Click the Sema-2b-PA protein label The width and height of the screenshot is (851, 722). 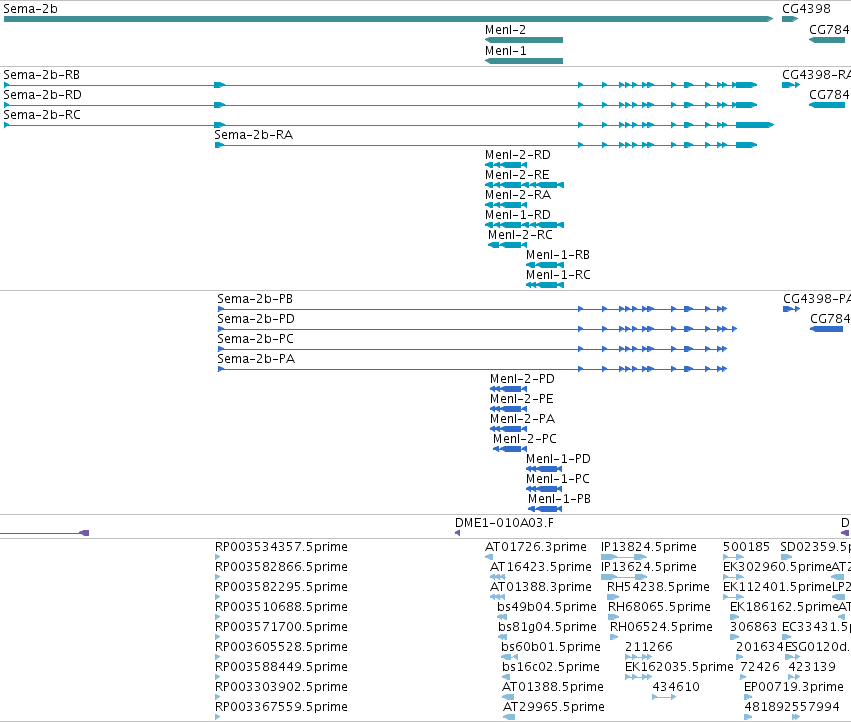click(x=256, y=359)
